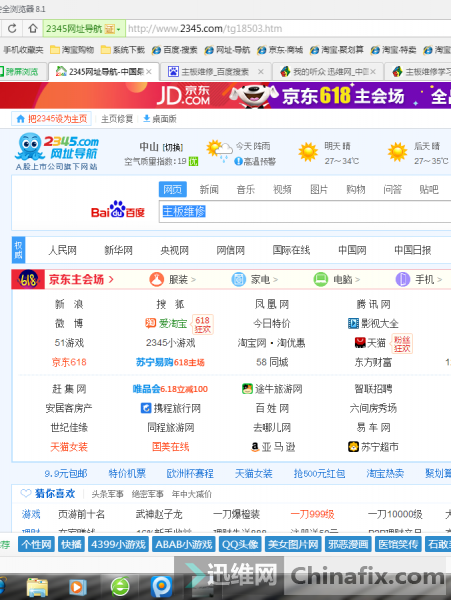Click the 618 京东主会场 badge icon

click(x=28, y=279)
